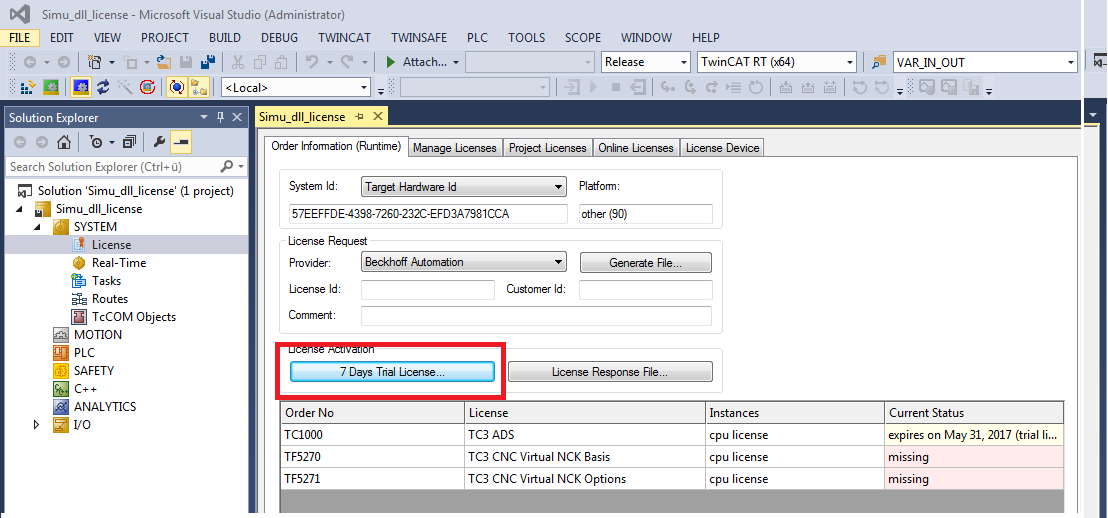Click the License node icon in the tree
Viewport: 1108px width, 518px height.
(79, 245)
